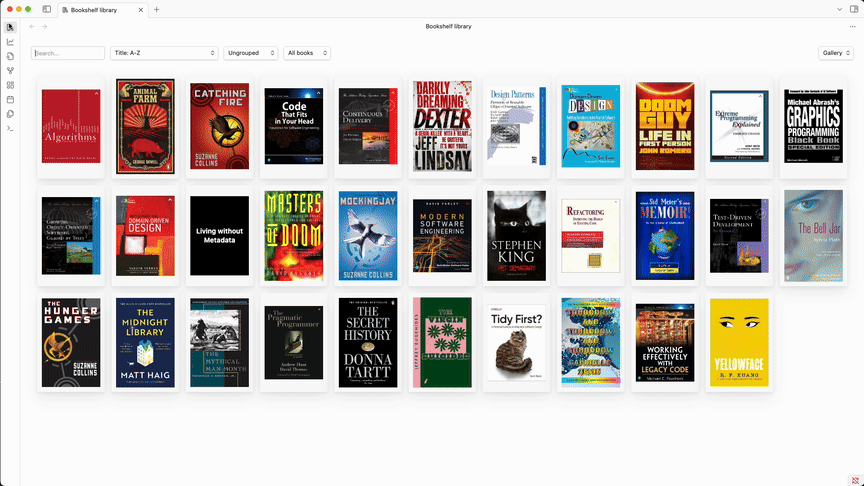
Task: Open the Title: A-Z sort dropdown
Action: 164,53
